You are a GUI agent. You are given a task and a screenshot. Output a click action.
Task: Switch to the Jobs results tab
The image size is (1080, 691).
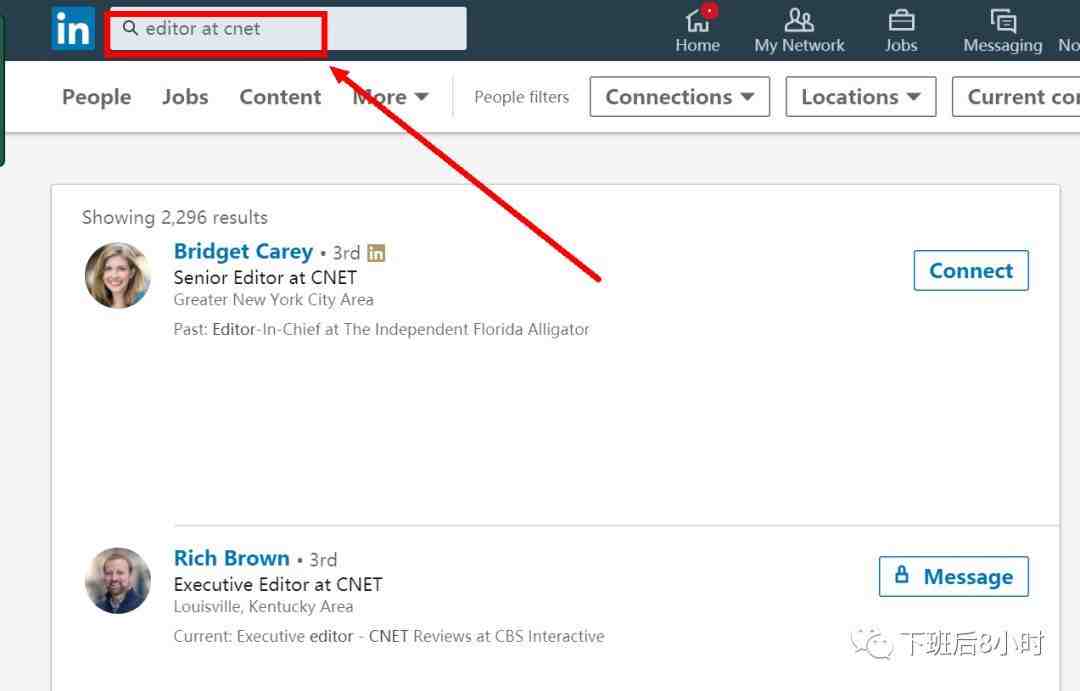[x=185, y=97]
